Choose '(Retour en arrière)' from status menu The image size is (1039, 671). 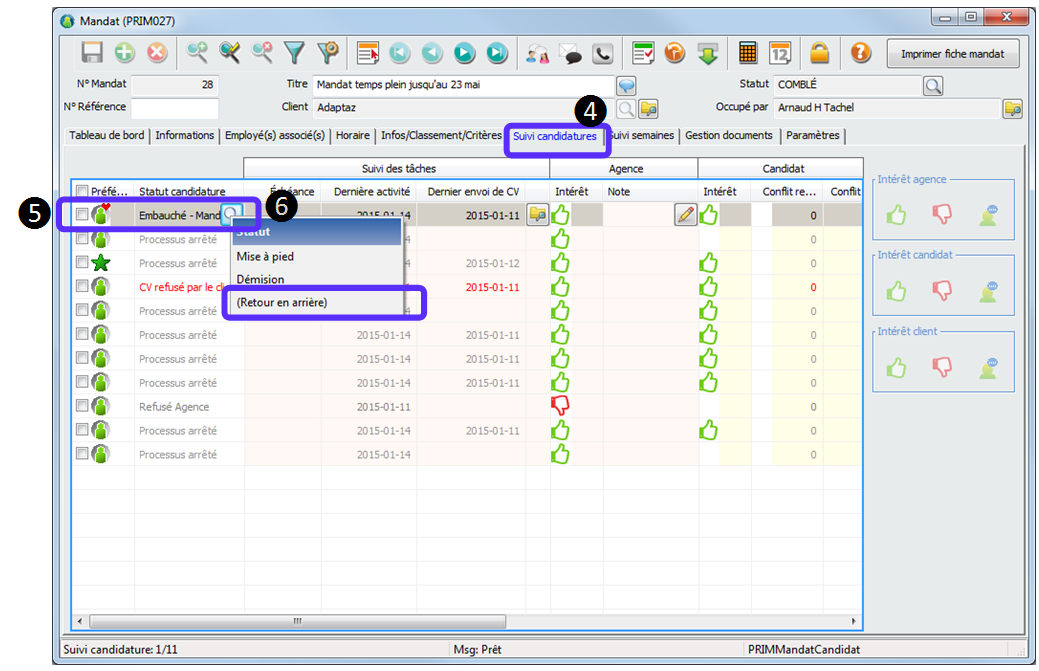coord(282,302)
